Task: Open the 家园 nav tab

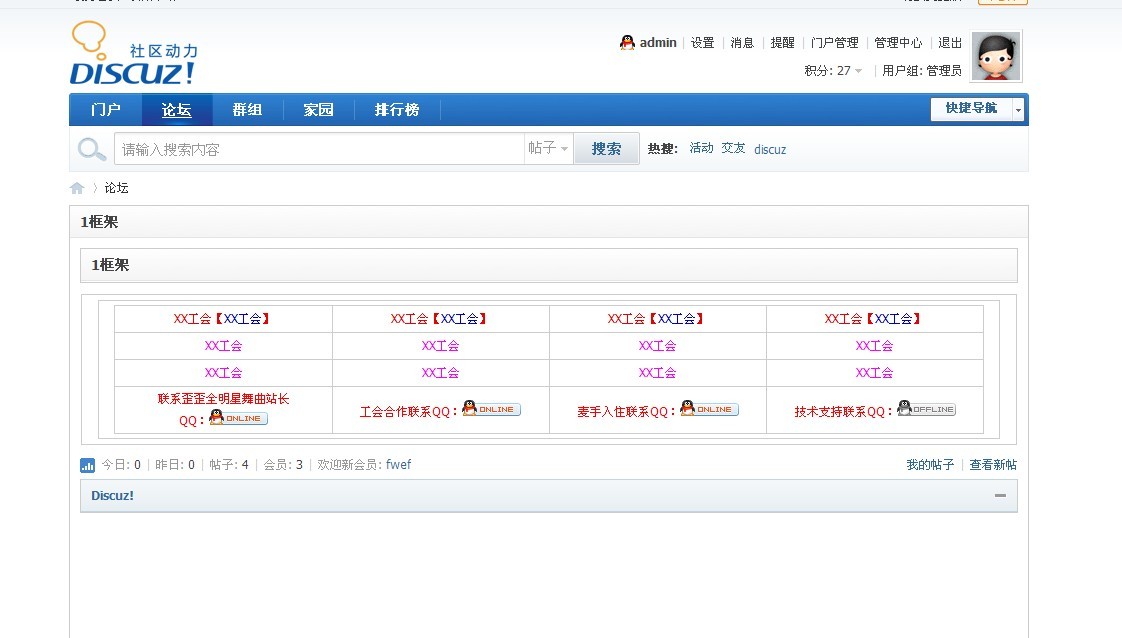Action: 318,109
